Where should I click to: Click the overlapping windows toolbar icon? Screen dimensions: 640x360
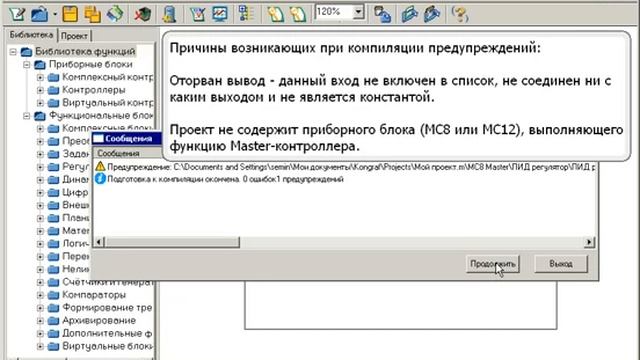[382, 14]
